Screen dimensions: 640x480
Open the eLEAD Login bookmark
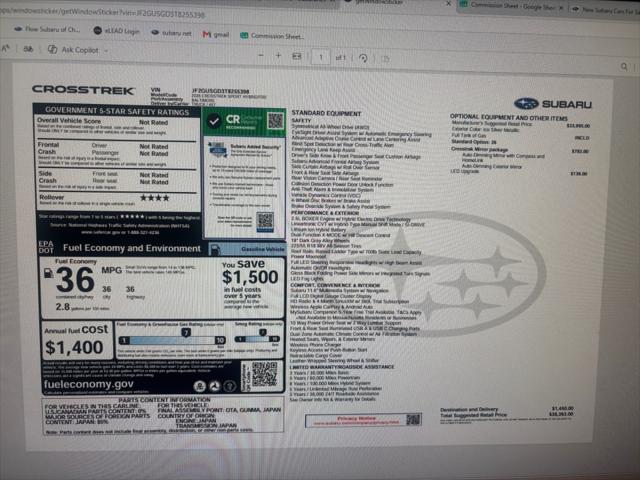(116, 31)
